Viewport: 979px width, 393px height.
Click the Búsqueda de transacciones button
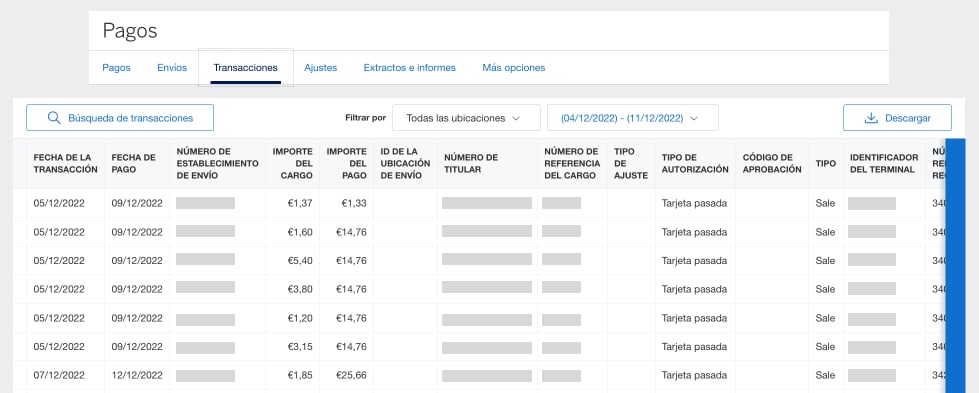(120, 117)
